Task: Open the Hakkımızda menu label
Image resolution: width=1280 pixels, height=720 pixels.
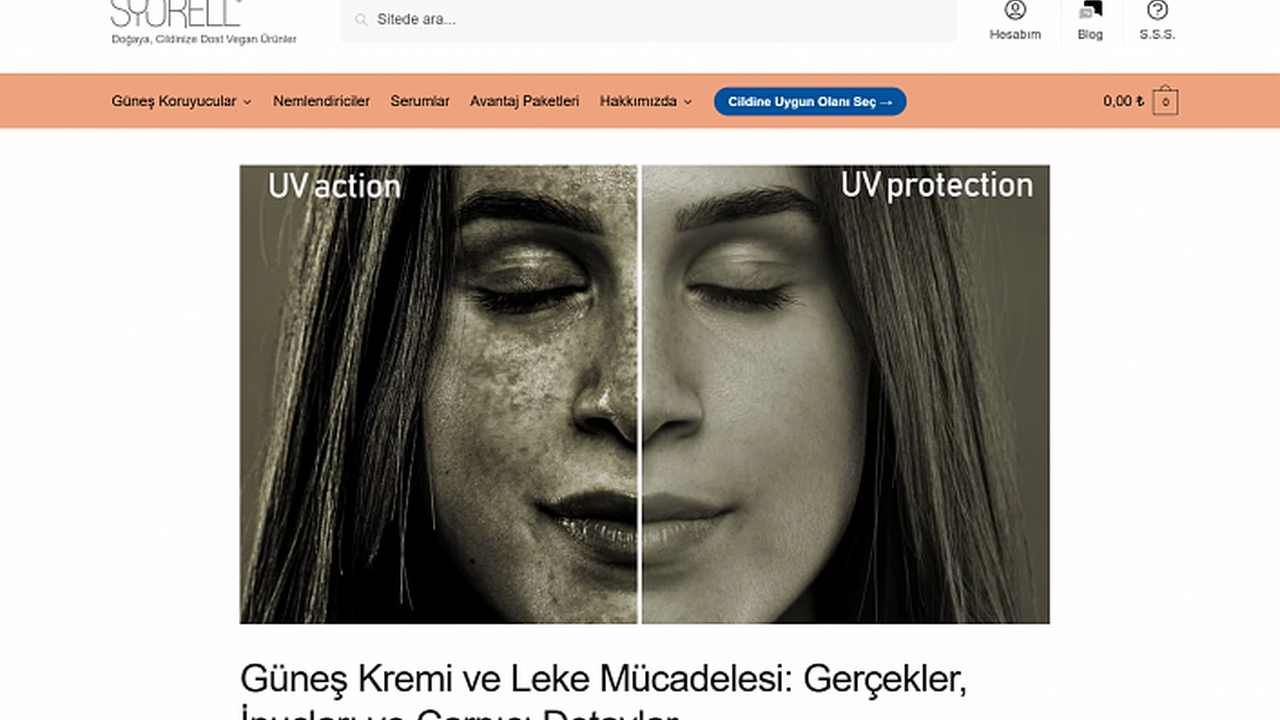Action: (638, 101)
